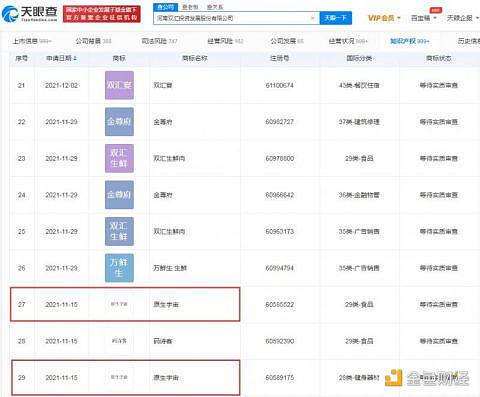The height and width of the screenshot is (397, 480).
Task: Click the red banner beside the logo
Action: pos(102,14)
